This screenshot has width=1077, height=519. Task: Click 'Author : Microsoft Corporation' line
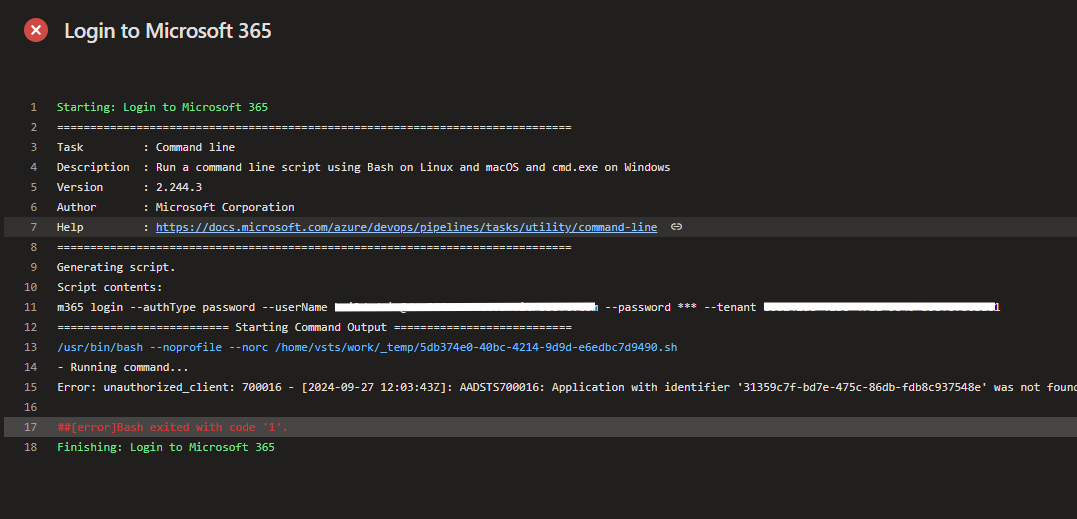175,207
